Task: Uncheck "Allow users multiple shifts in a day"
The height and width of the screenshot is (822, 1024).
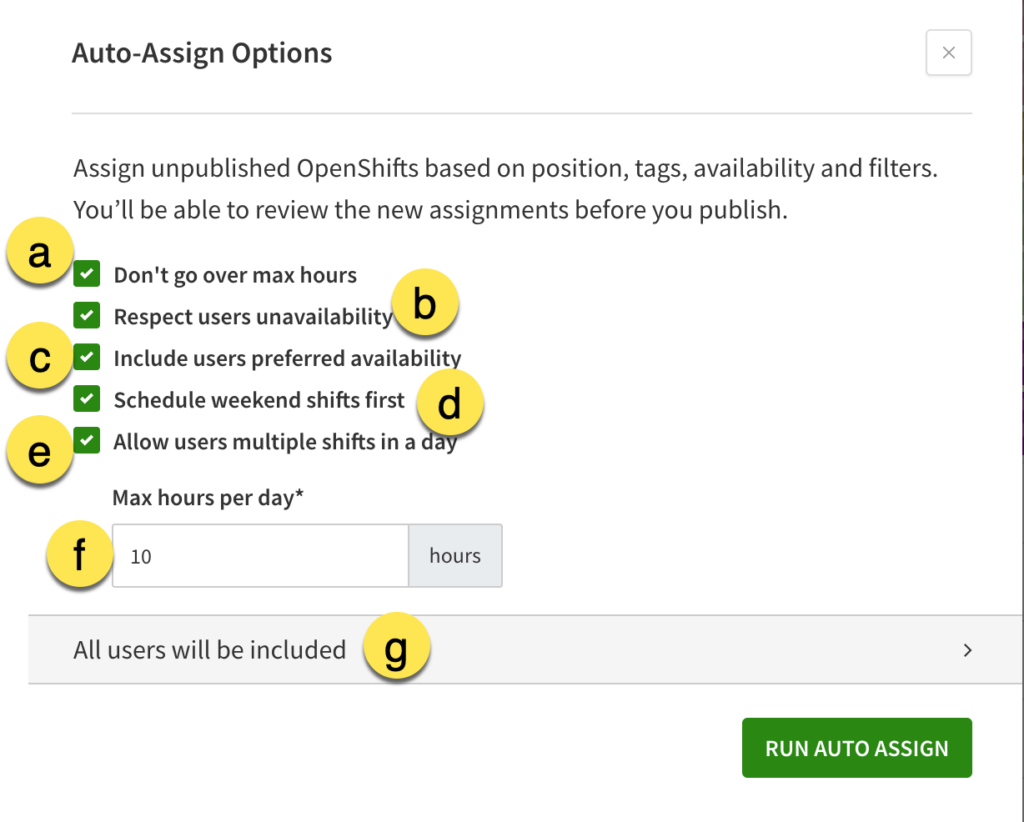Action: point(86,440)
